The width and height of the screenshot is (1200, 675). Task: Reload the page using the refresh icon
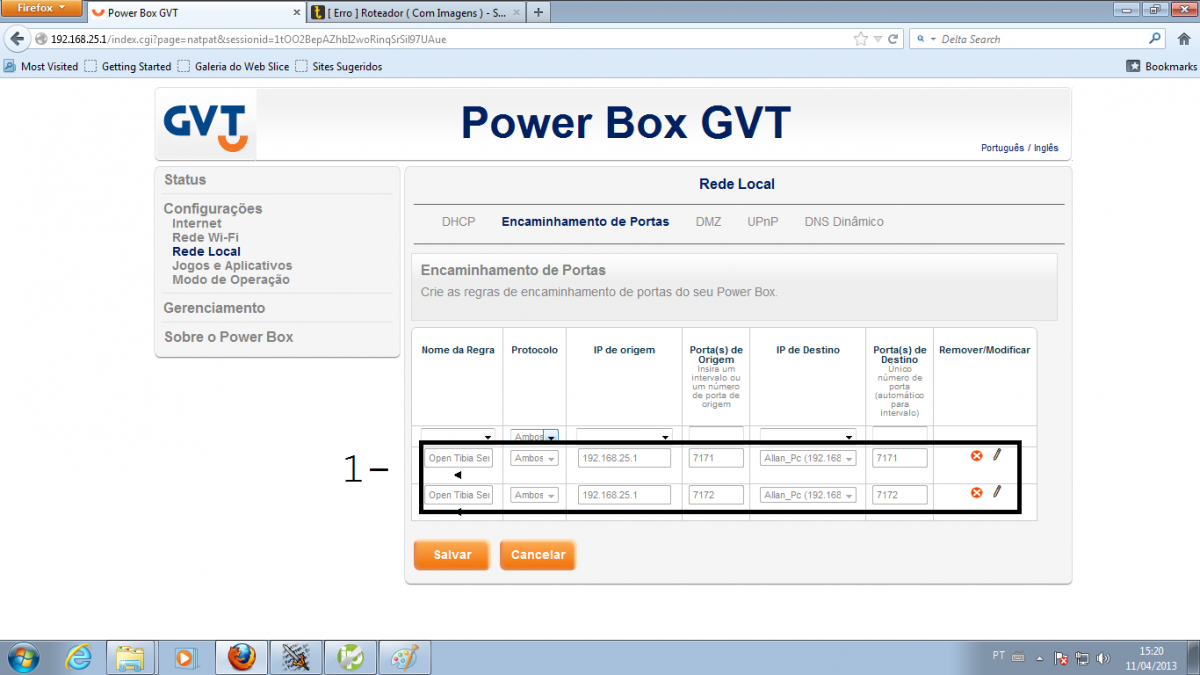(893, 39)
